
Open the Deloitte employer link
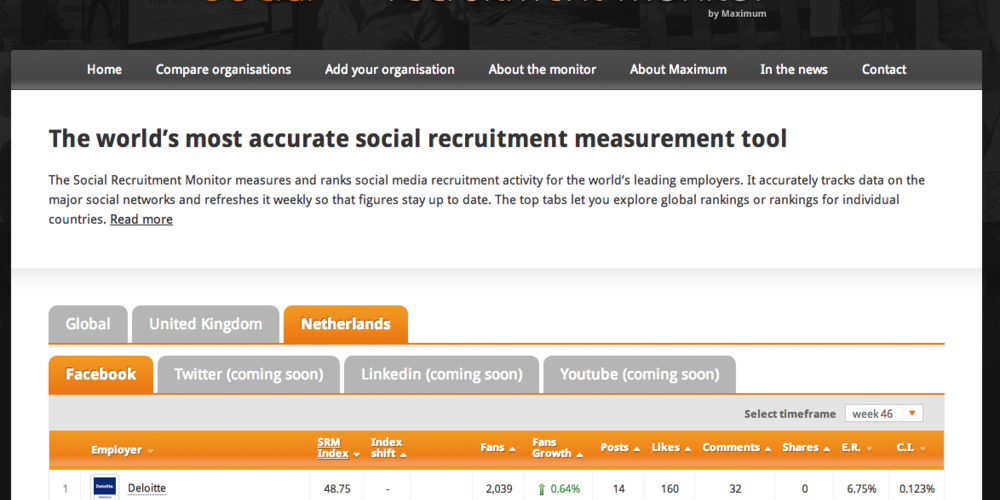coord(147,489)
